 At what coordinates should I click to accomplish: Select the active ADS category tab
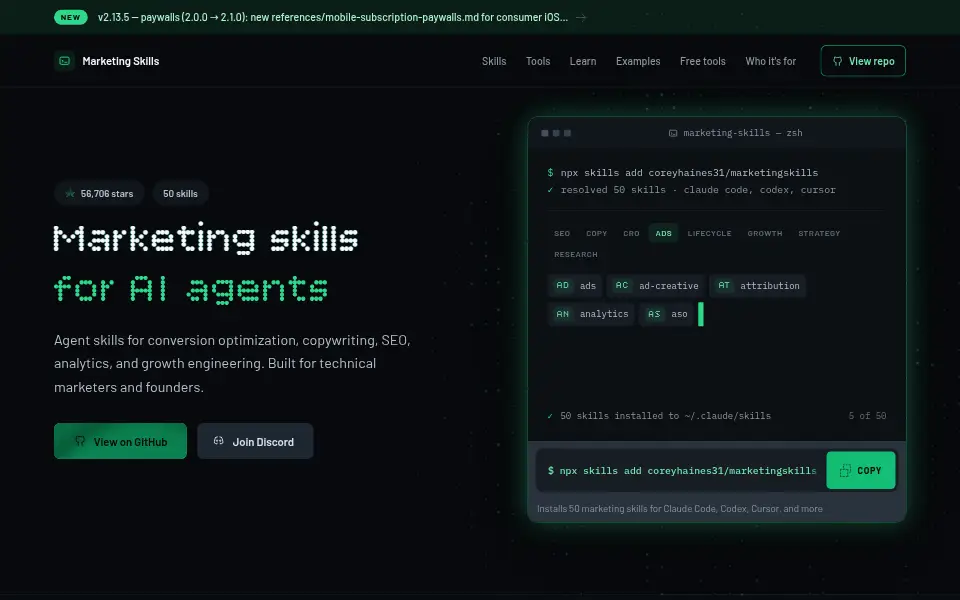click(x=664, y=233)
